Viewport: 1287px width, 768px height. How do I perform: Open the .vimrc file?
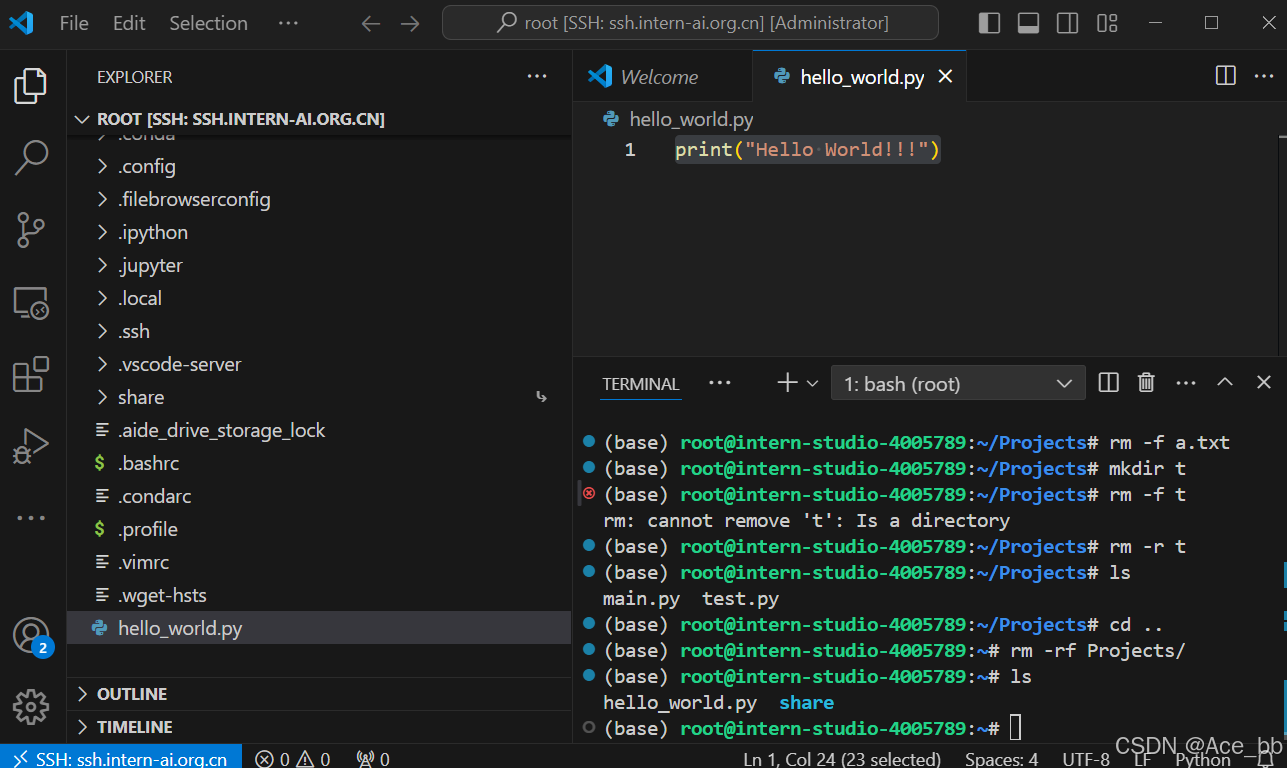pos(319,562)
